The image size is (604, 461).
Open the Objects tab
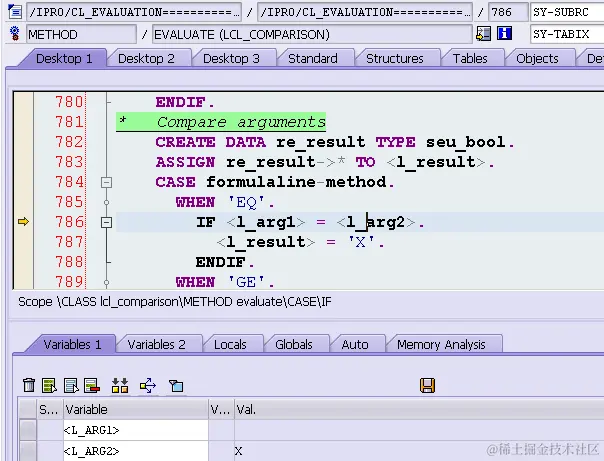[537, 59]
